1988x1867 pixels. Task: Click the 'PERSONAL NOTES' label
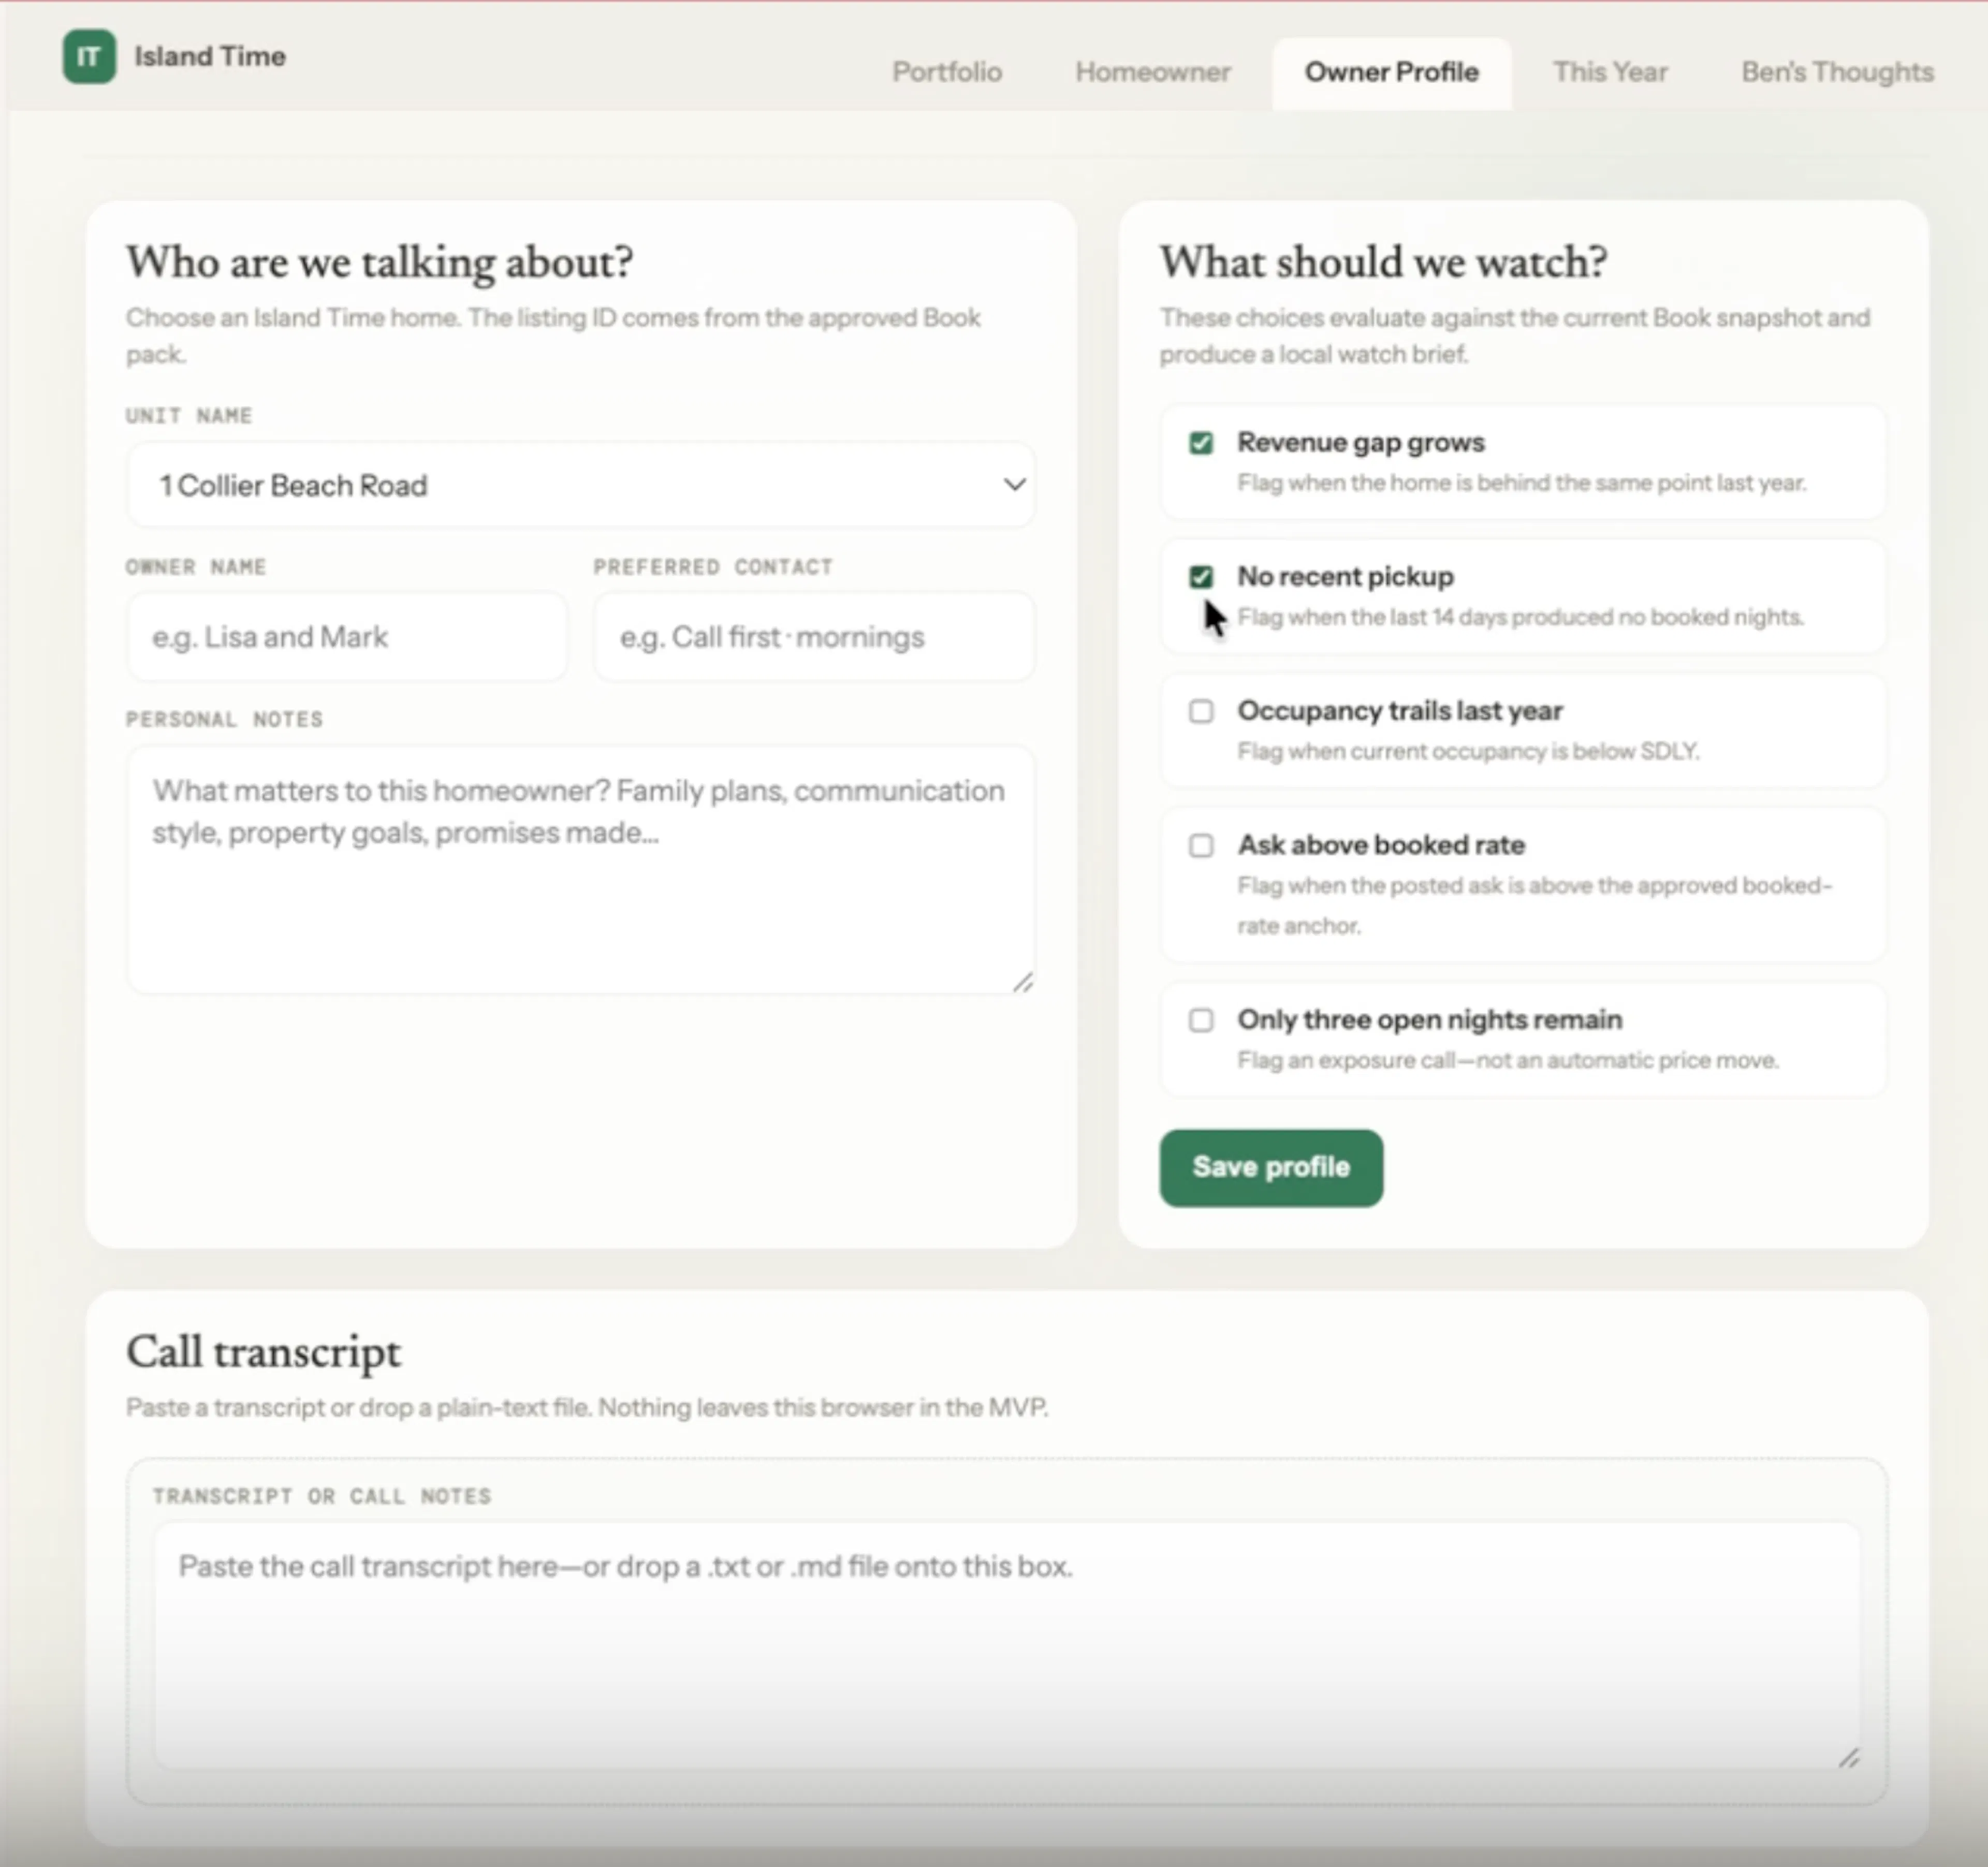(224, 720)
